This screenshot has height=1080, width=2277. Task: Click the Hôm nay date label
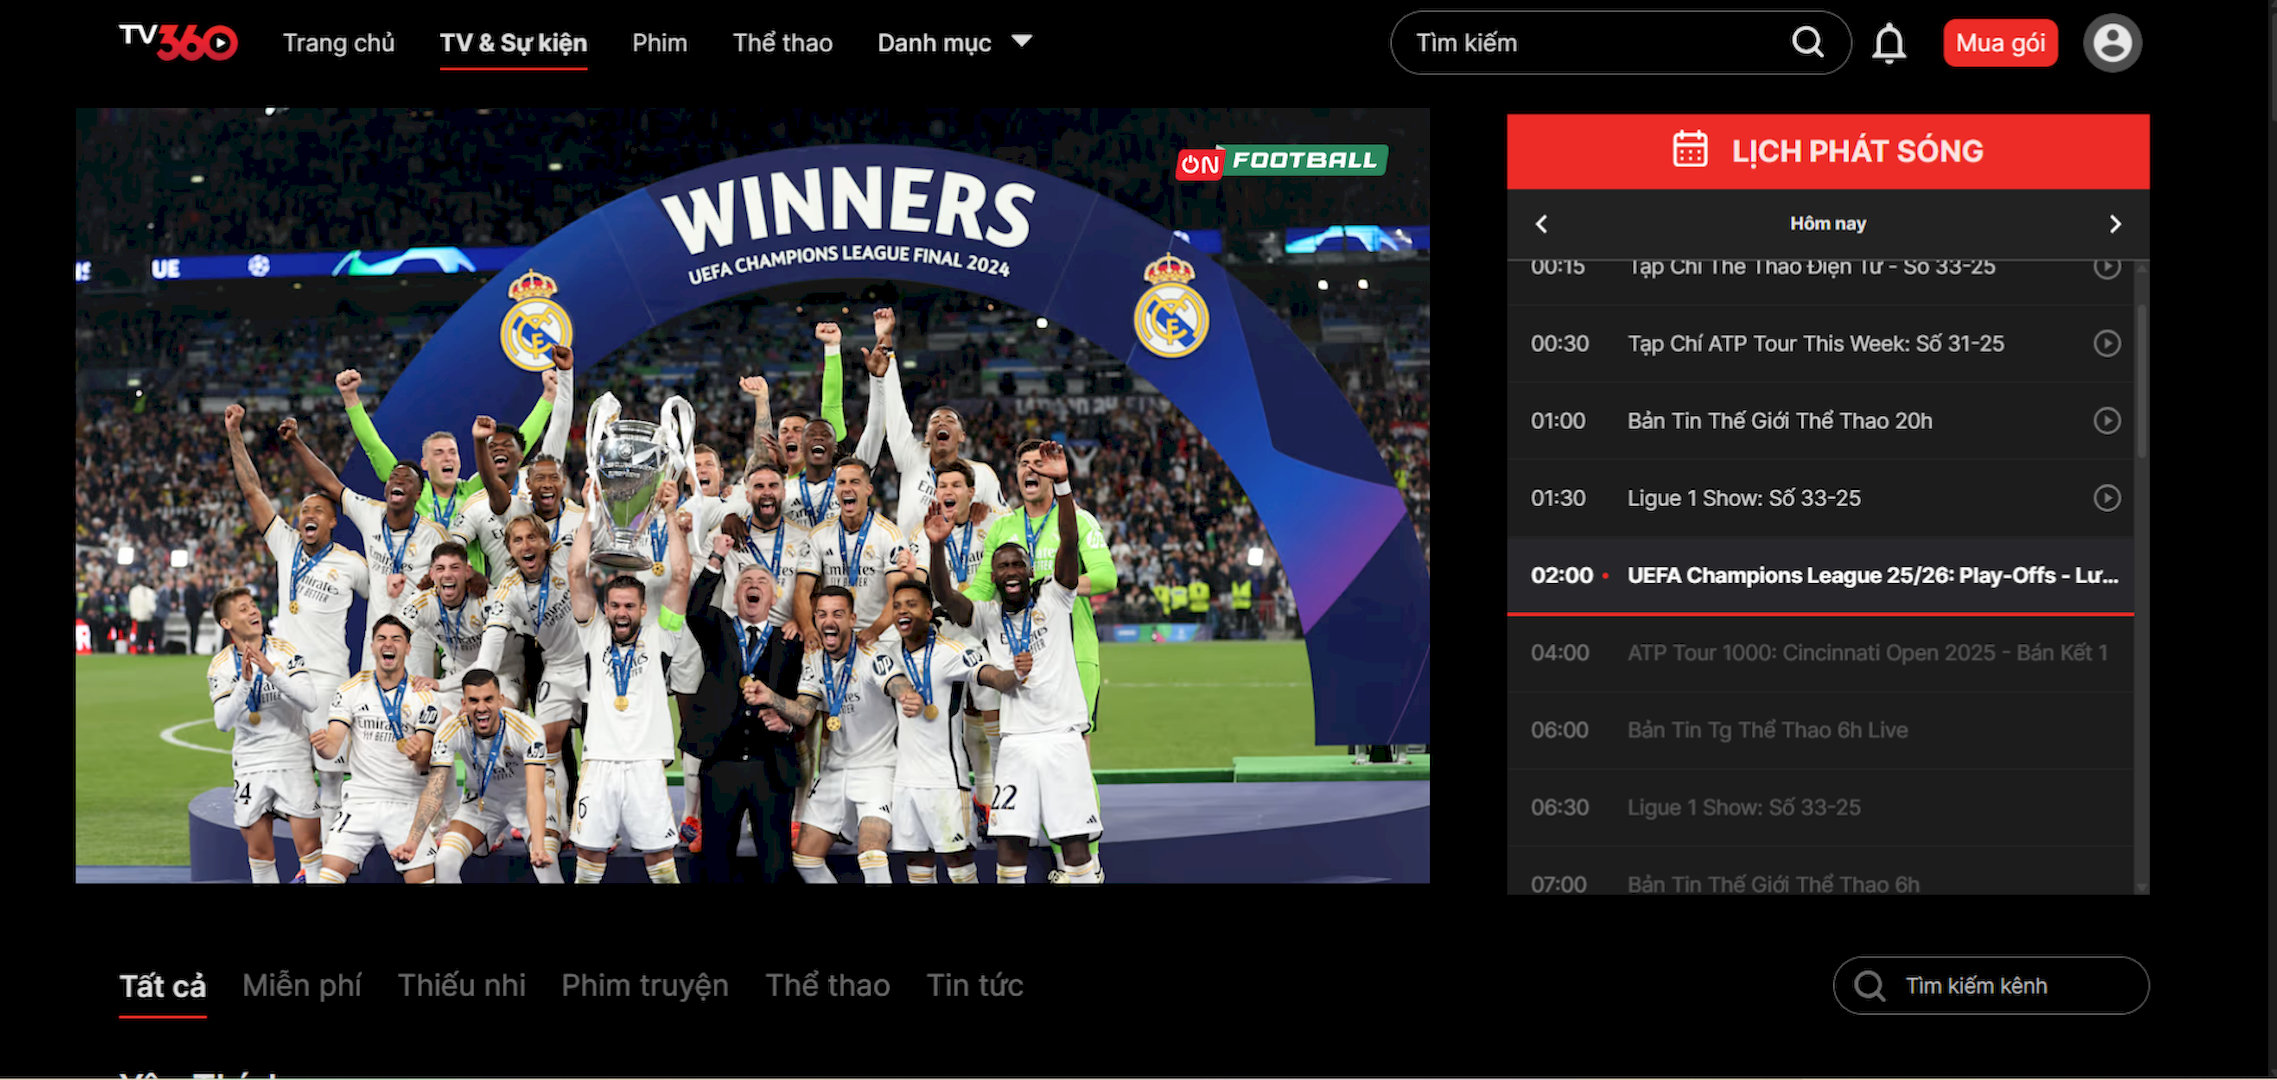pos(1827,224)
